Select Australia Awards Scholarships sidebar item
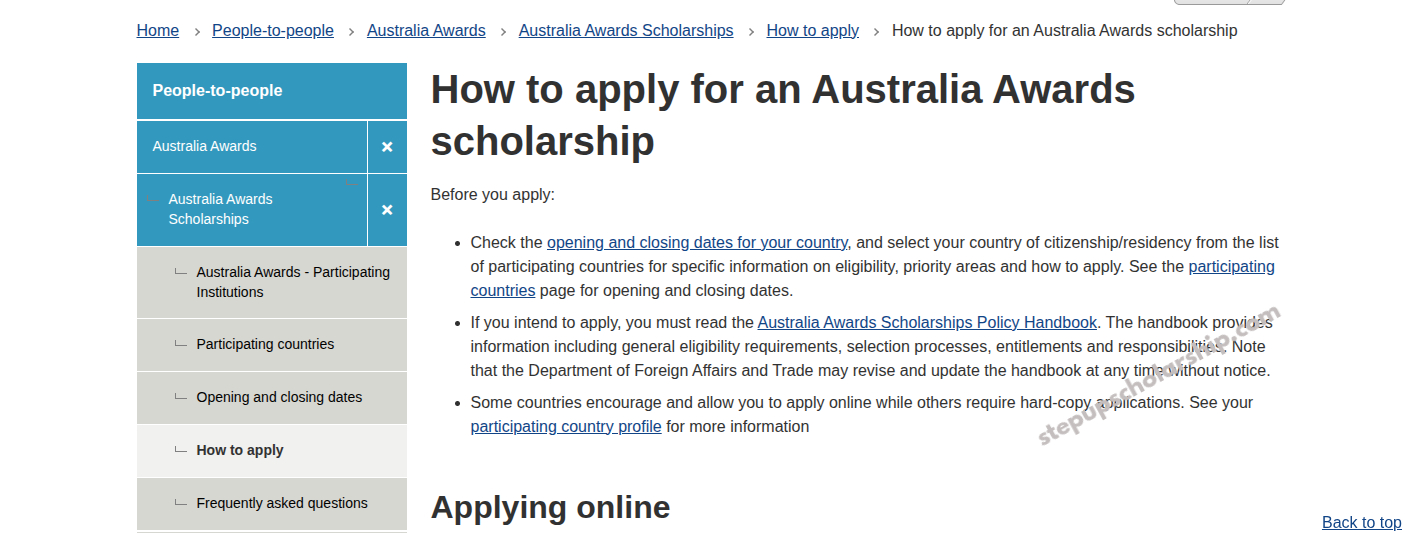 coord(220,209)
